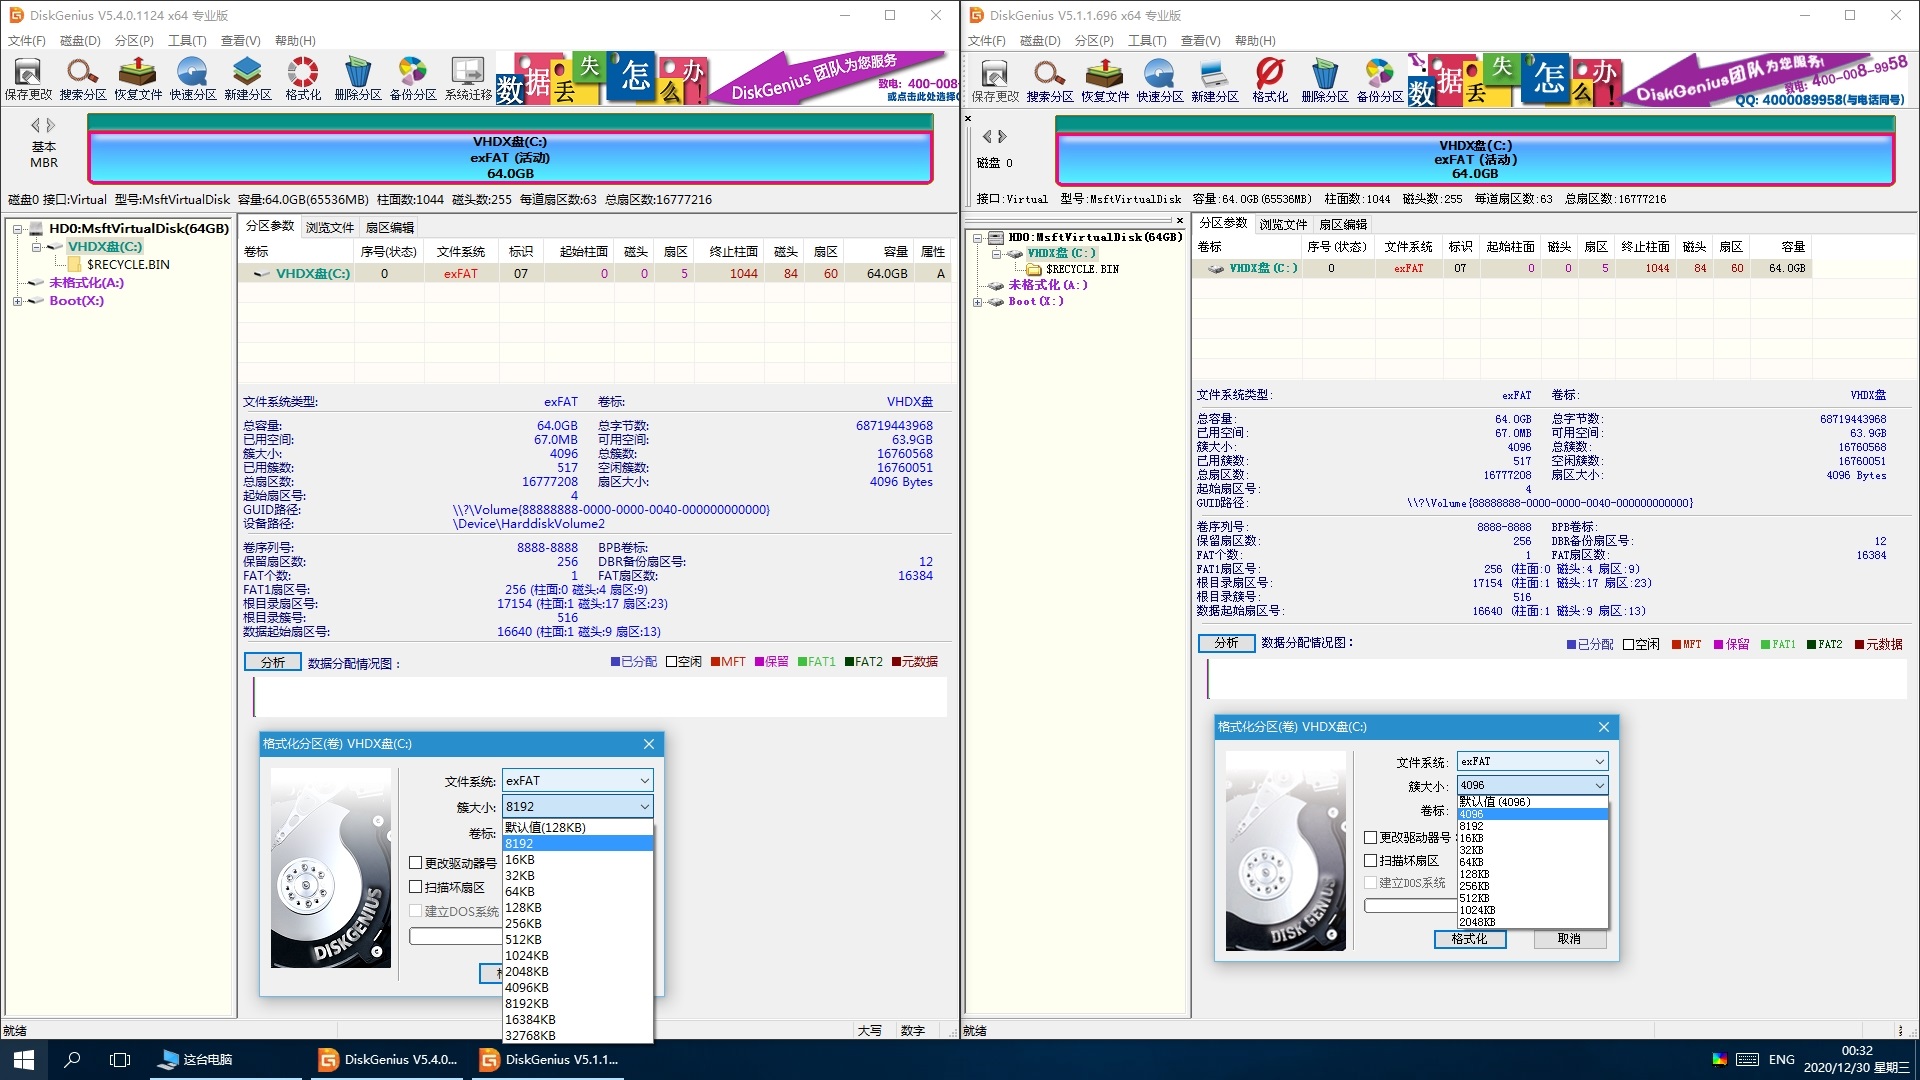Click 取消 button in right format dialog
1920x1080 pixels.
point(1569,939)
